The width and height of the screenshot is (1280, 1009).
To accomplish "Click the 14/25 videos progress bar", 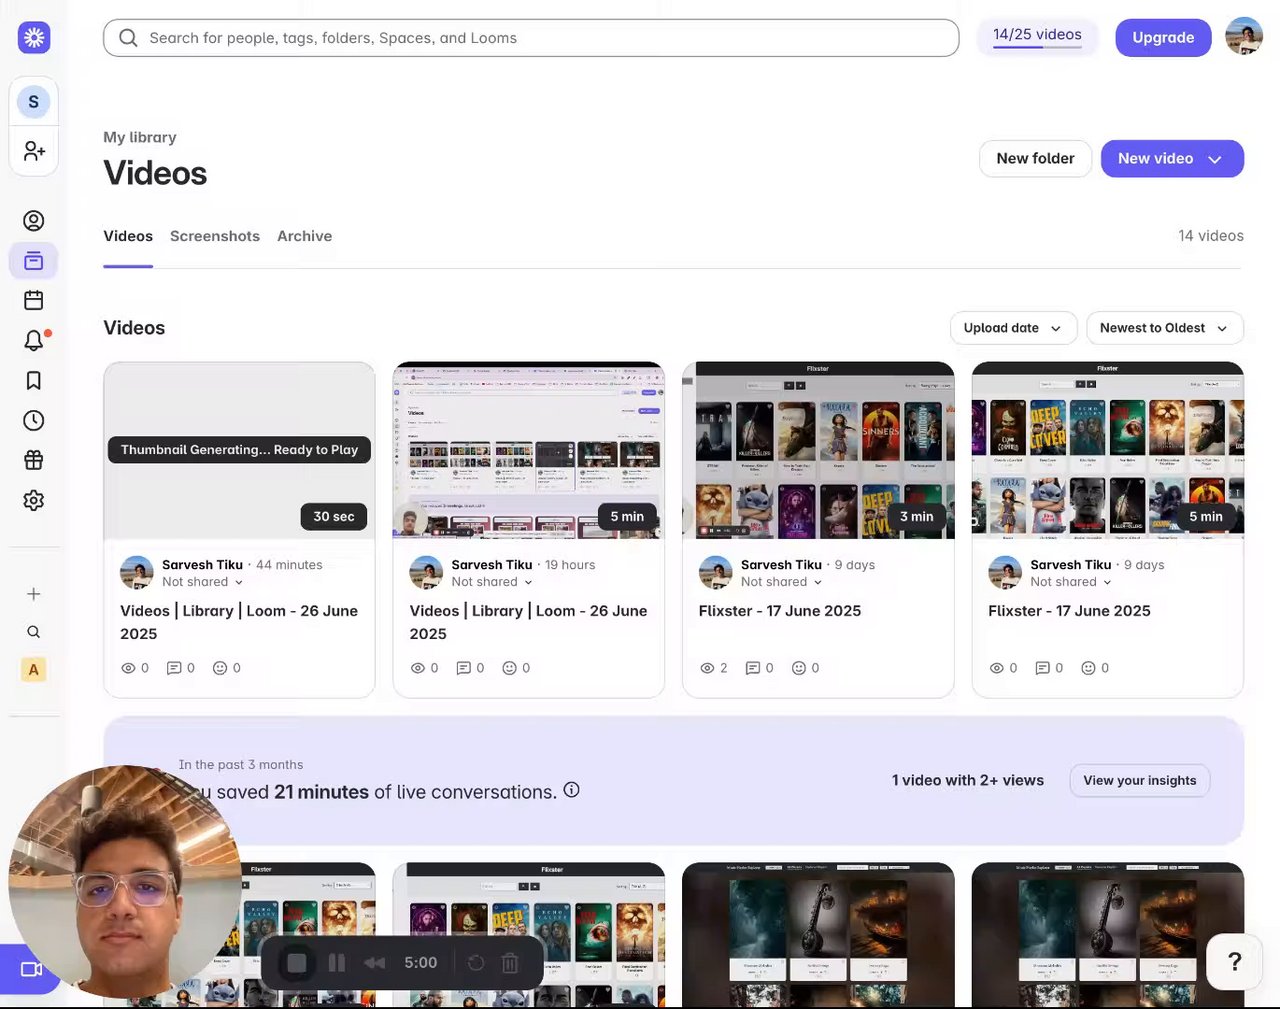I will point(1037,47).
